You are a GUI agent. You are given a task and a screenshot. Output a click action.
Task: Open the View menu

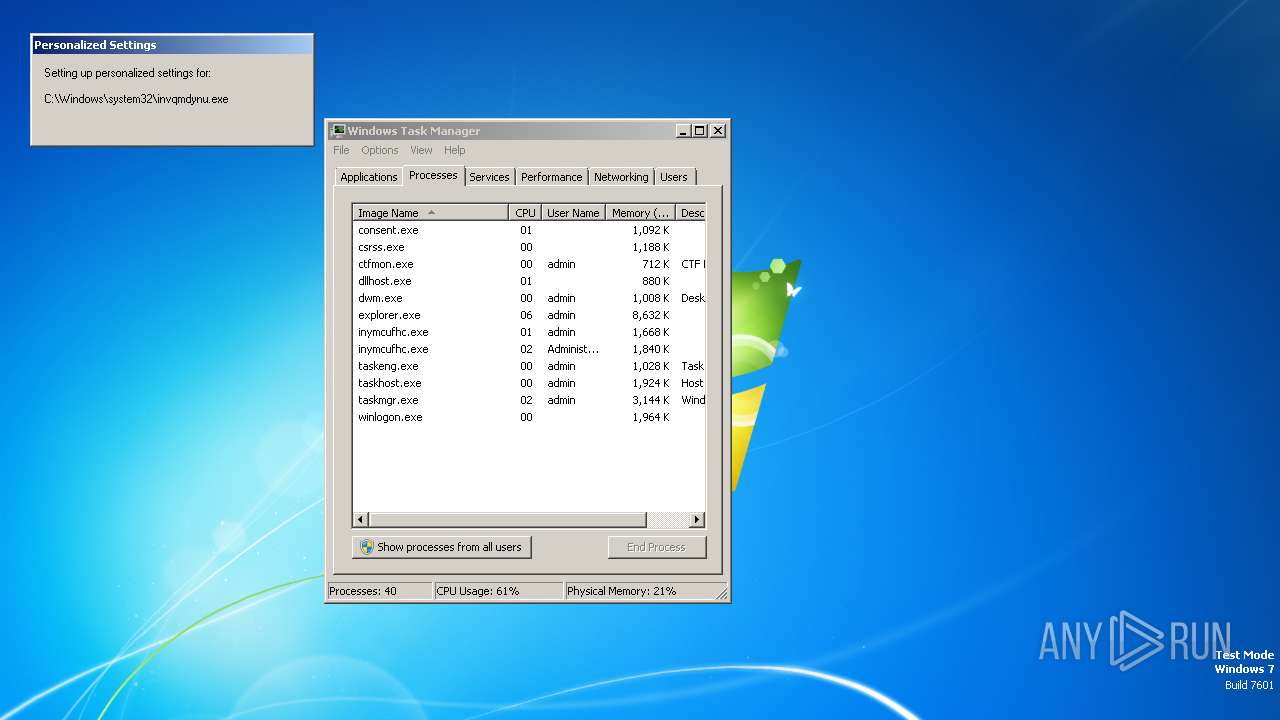coord(421,150)
